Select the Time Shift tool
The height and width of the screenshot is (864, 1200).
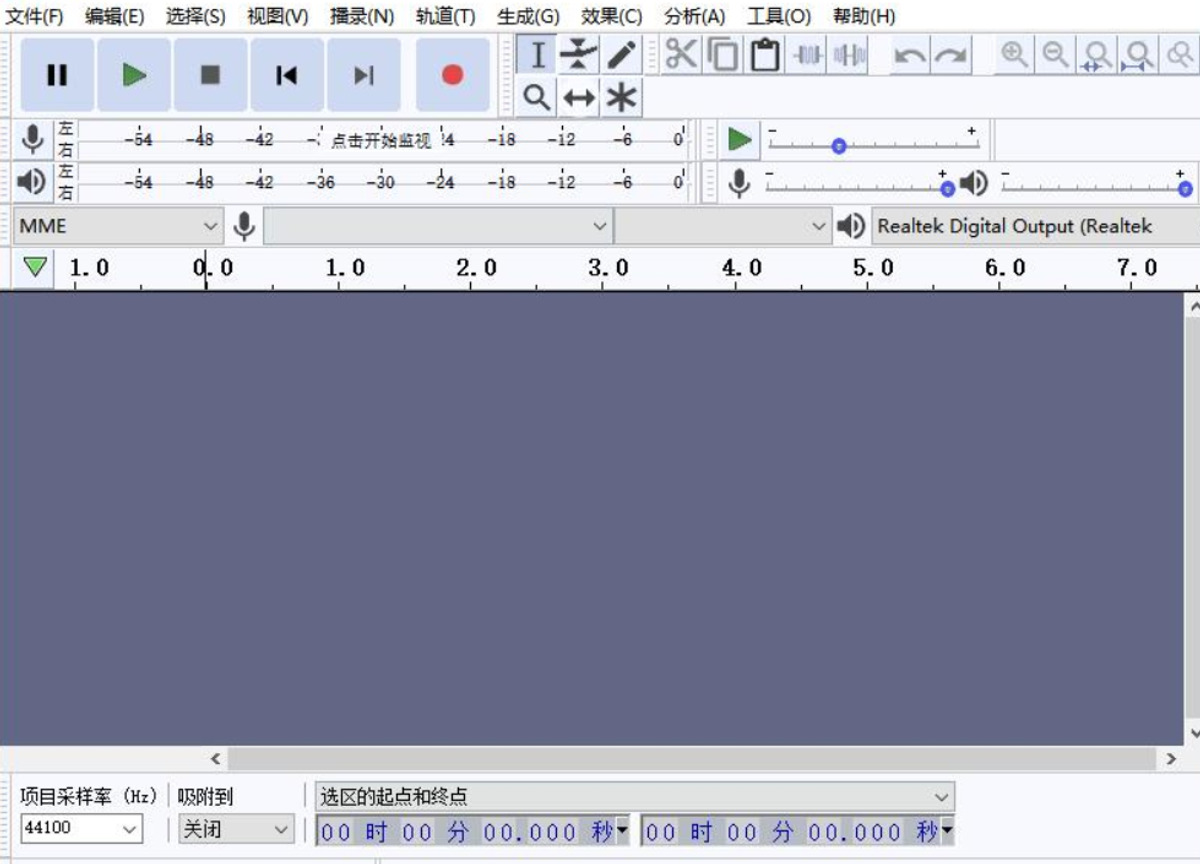[579, 98]
